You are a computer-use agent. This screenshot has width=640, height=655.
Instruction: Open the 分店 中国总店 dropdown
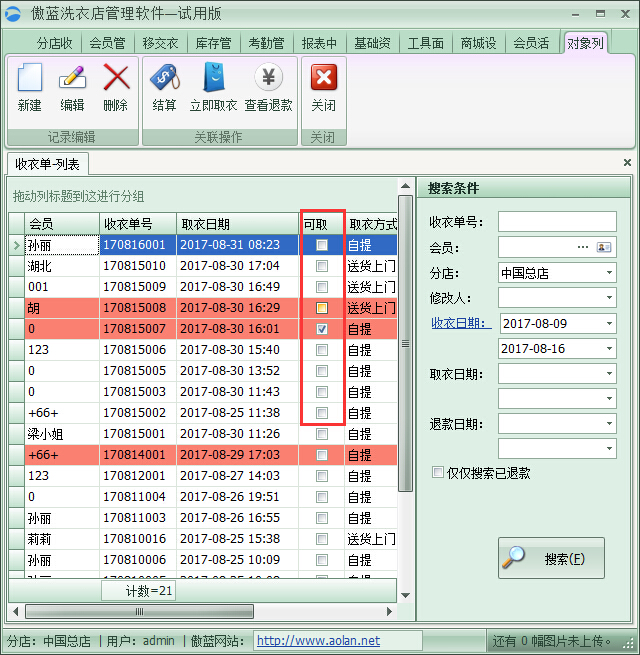609,273
